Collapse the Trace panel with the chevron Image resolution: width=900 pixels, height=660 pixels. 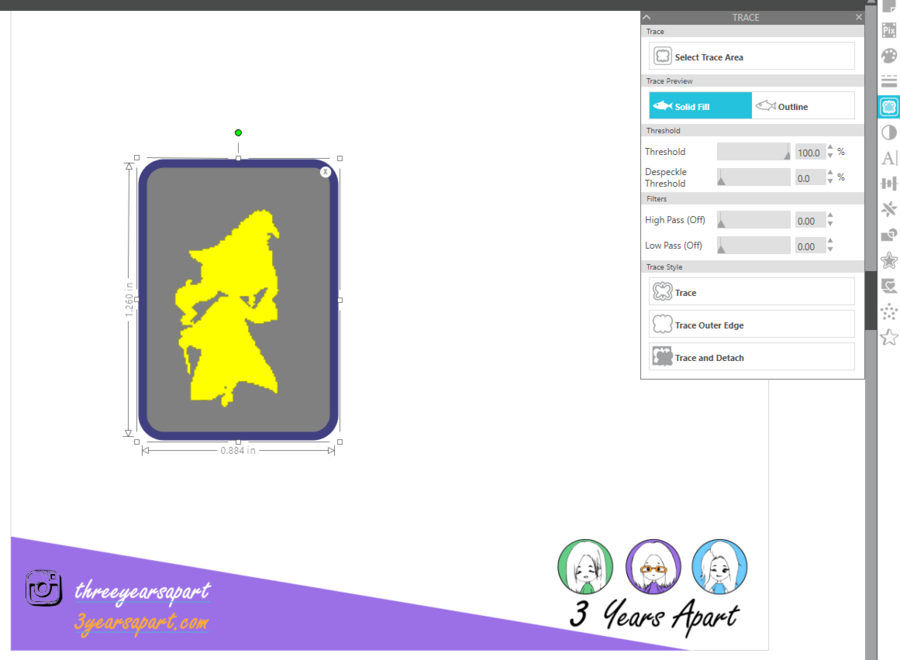[646, 17]
